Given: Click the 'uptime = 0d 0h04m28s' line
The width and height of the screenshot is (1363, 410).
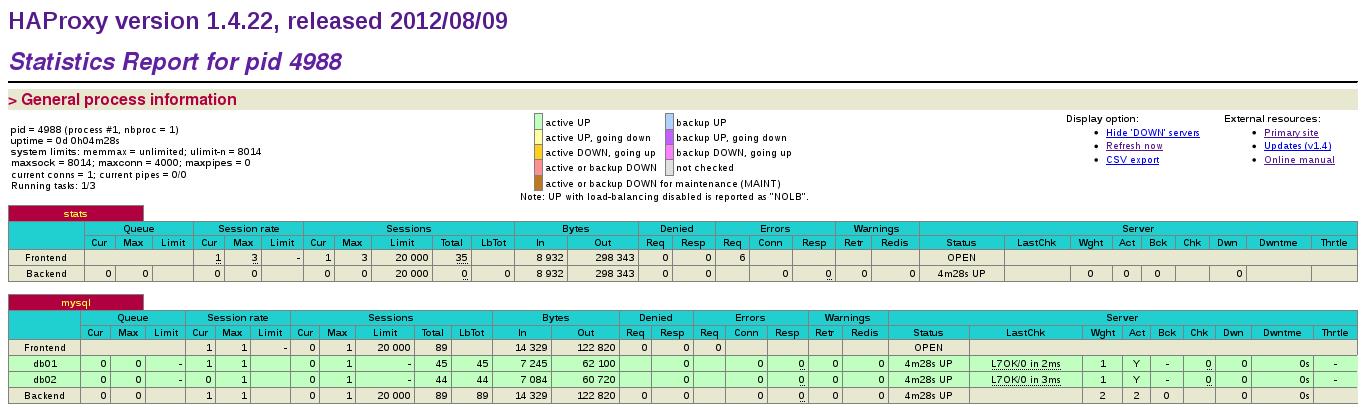Looking at the screenshot, I should 64,141.
